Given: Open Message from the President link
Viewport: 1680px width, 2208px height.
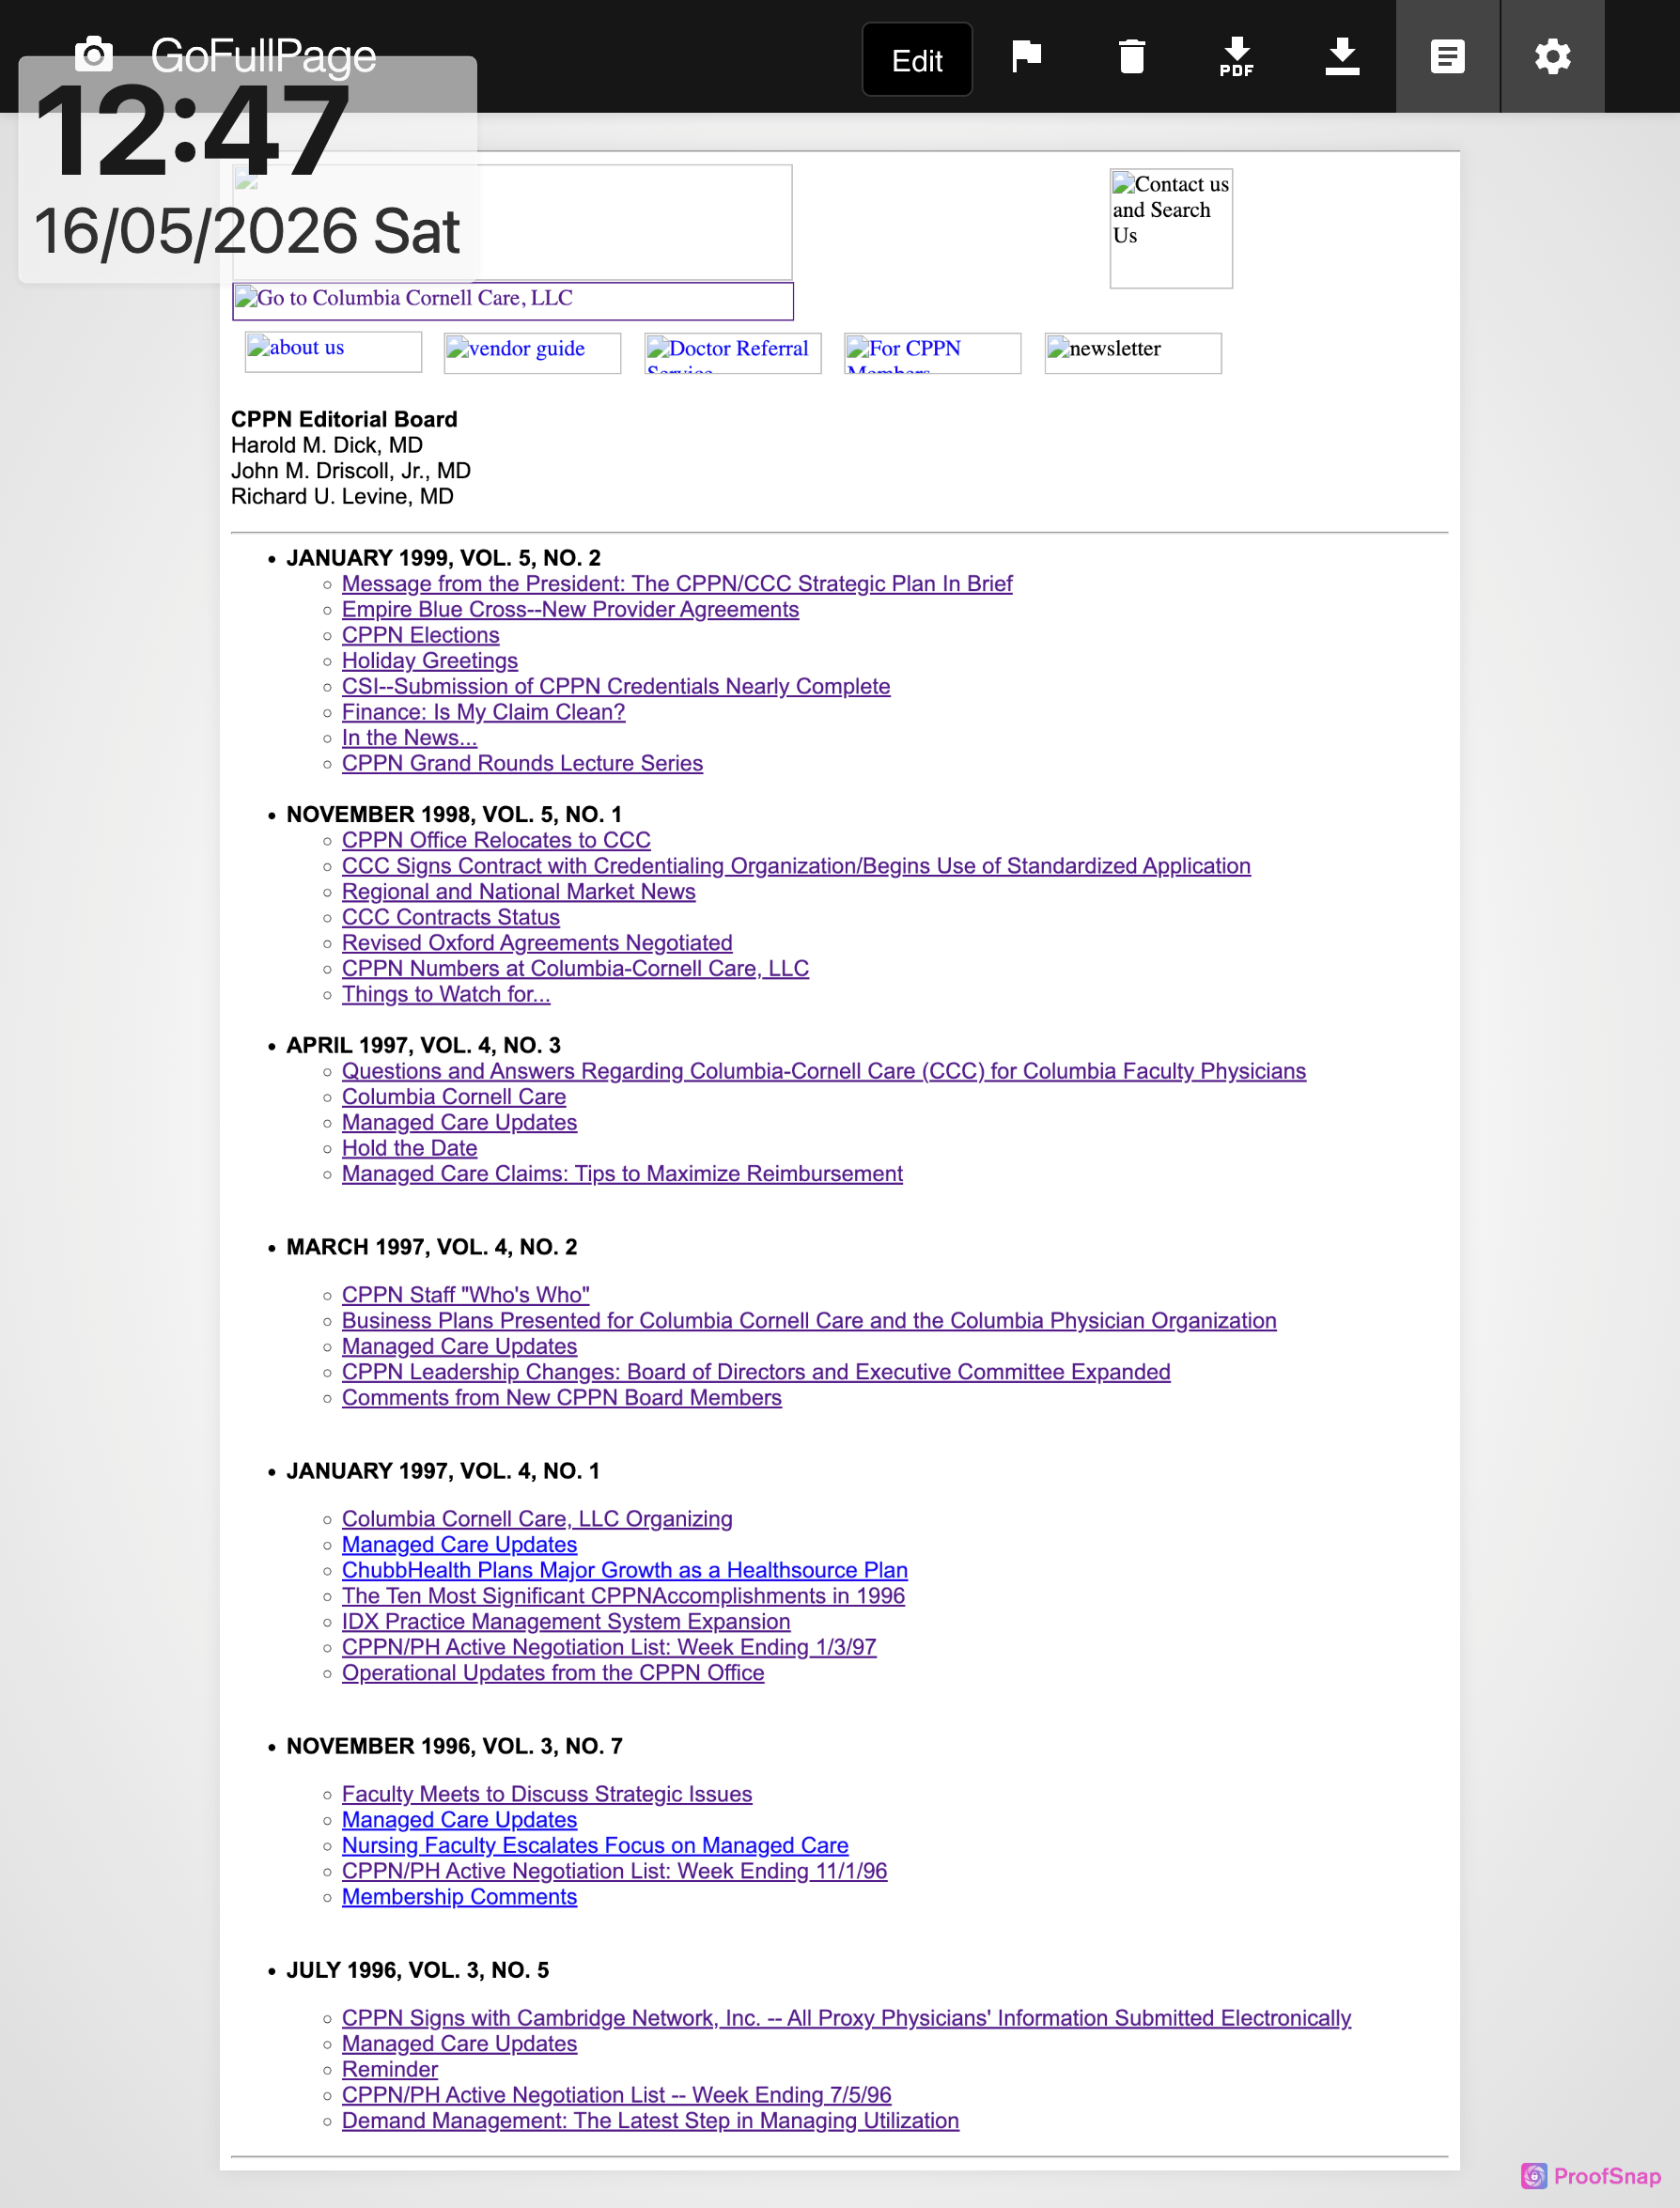Looking at the screenshot, I should click(677, 584).
